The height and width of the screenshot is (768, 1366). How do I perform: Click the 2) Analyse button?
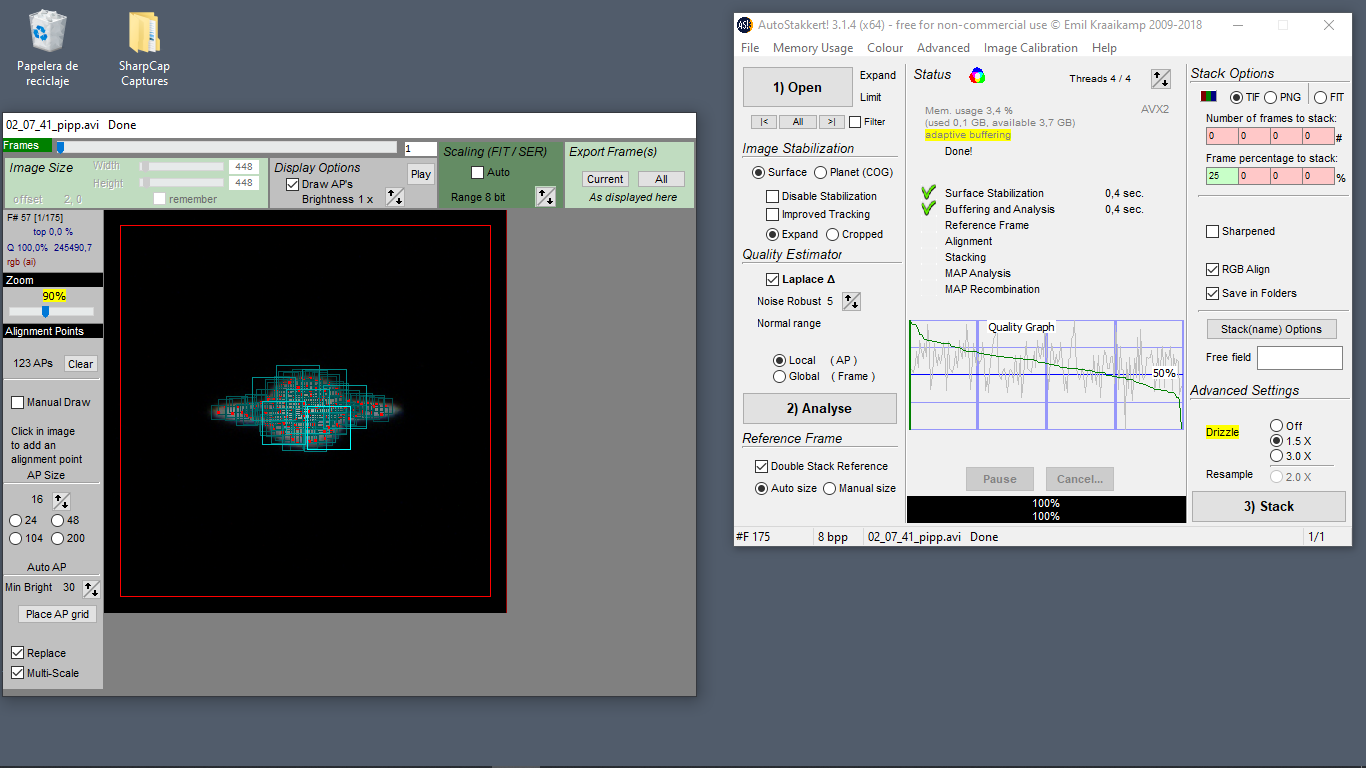(x=819, y=408)
